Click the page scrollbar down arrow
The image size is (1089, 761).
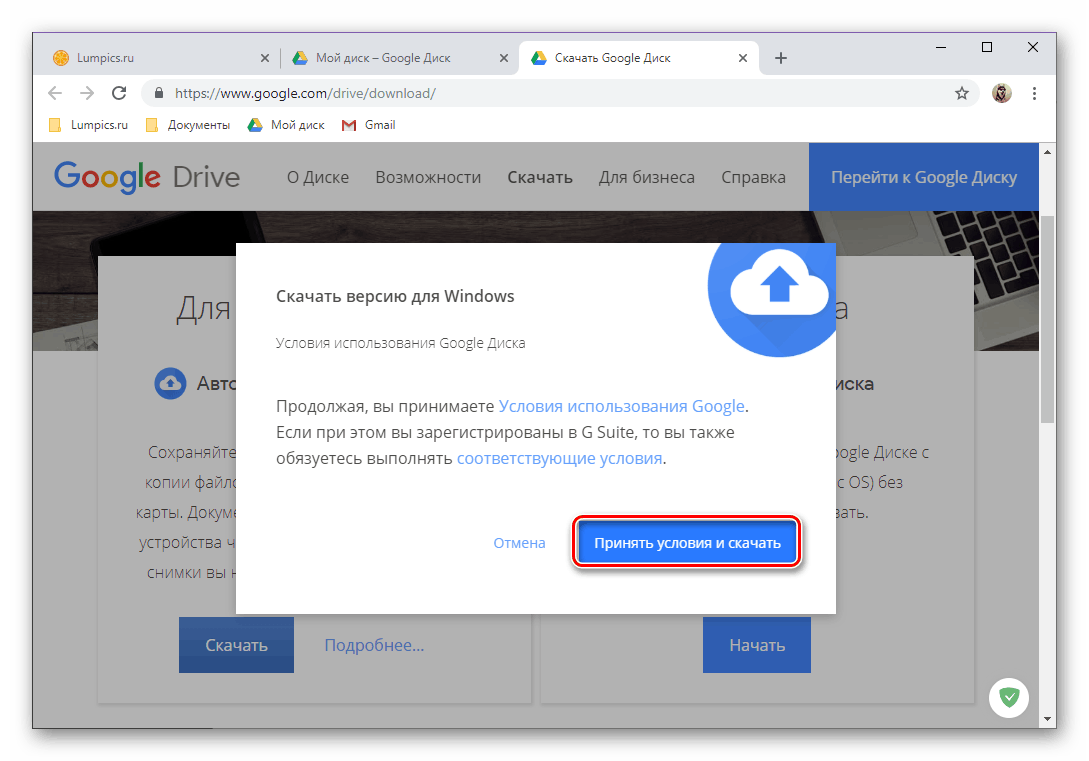click(1047, 720)
